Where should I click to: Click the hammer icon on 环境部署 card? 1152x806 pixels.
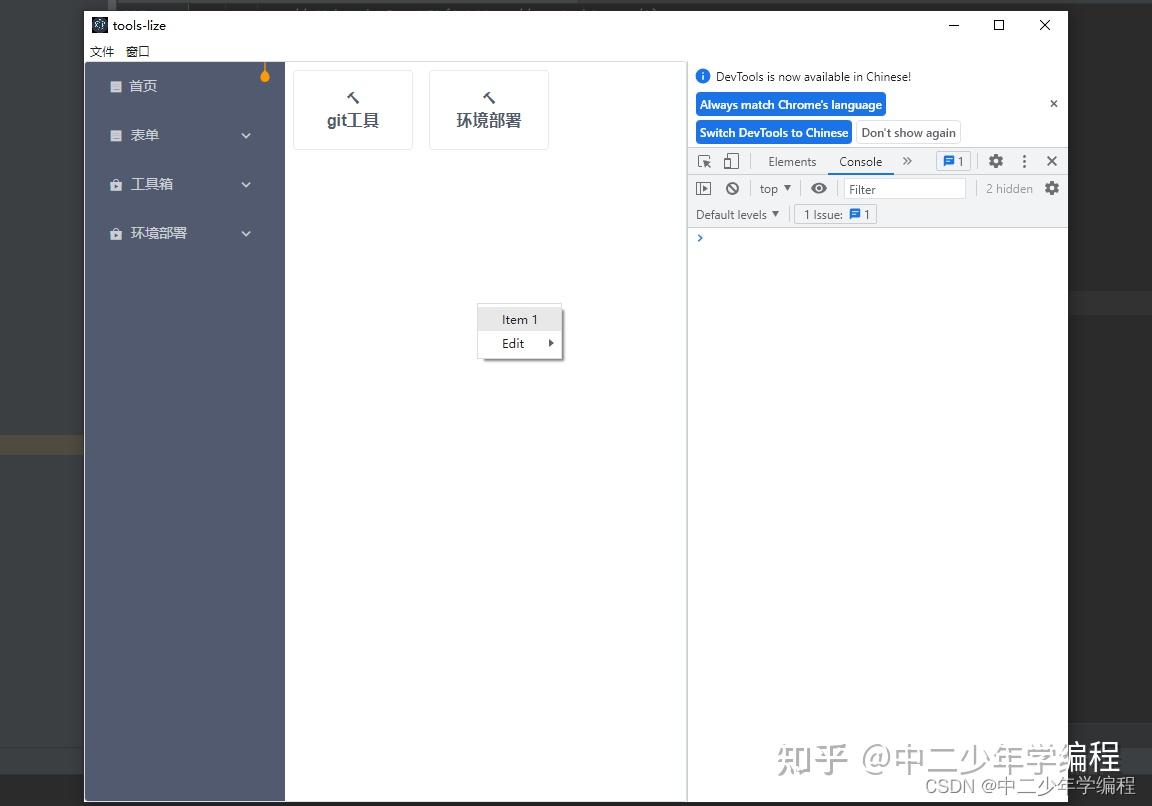point(489,97)
